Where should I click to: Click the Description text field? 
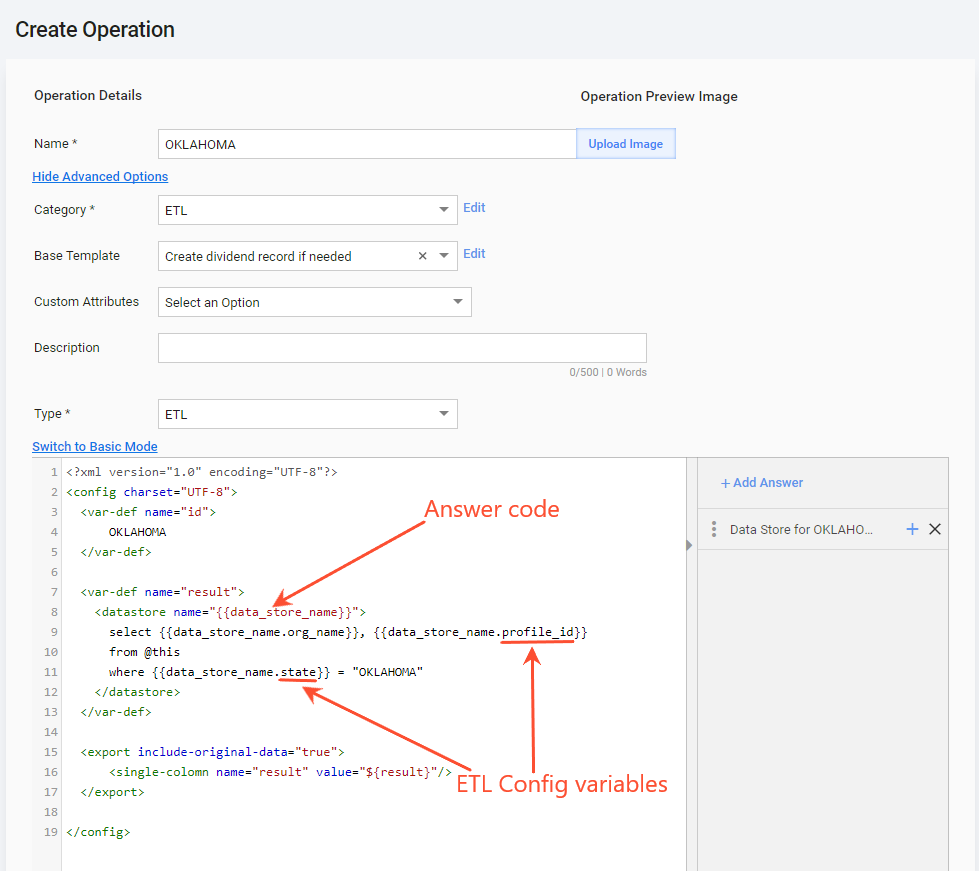tap(402, 348)
